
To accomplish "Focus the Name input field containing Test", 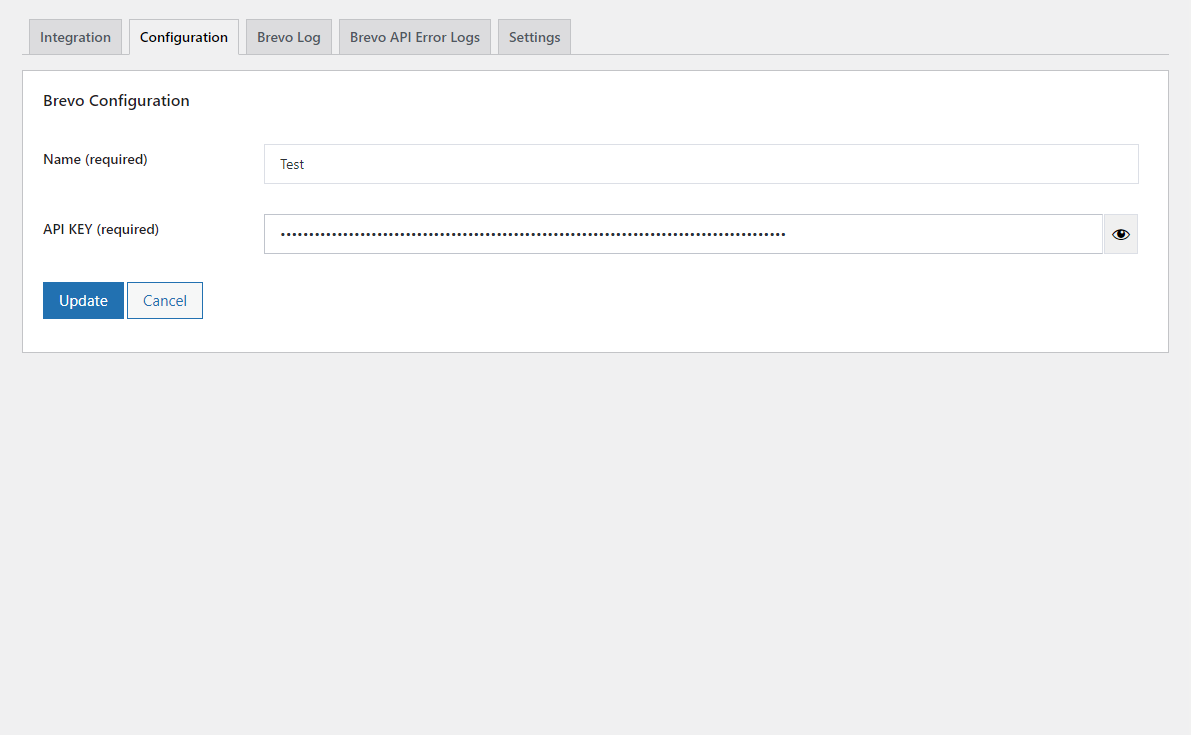I will (701, 164).
